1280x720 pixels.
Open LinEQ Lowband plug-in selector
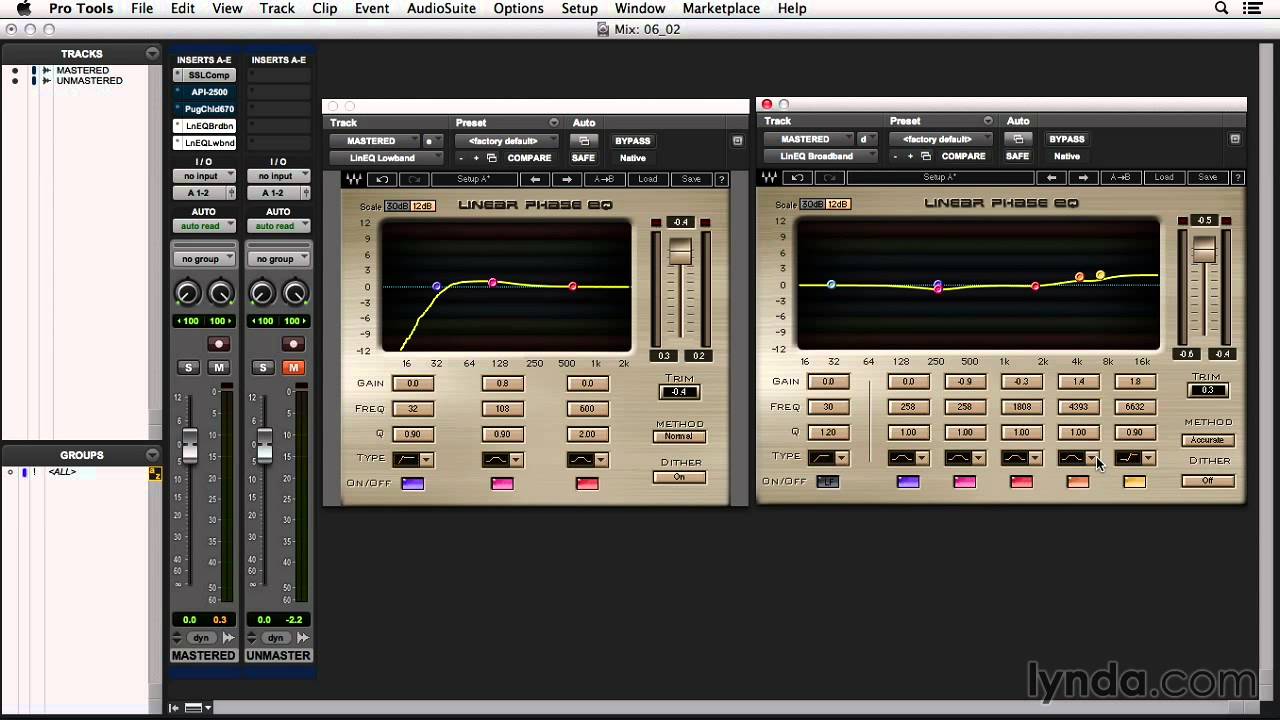pyautogui.click(x=387, y=158)
